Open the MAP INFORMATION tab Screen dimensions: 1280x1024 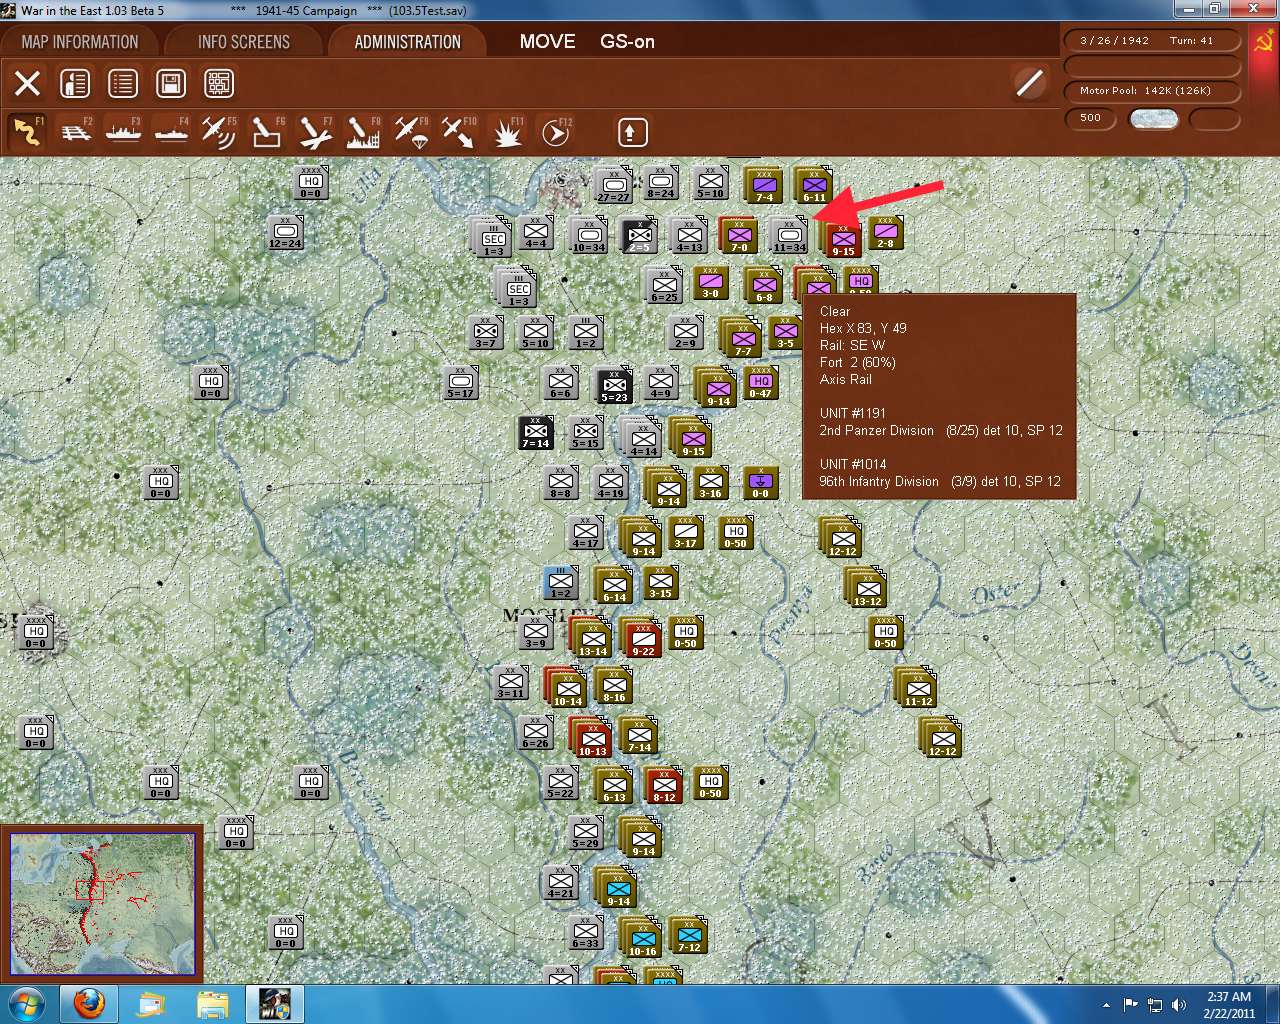80,42
